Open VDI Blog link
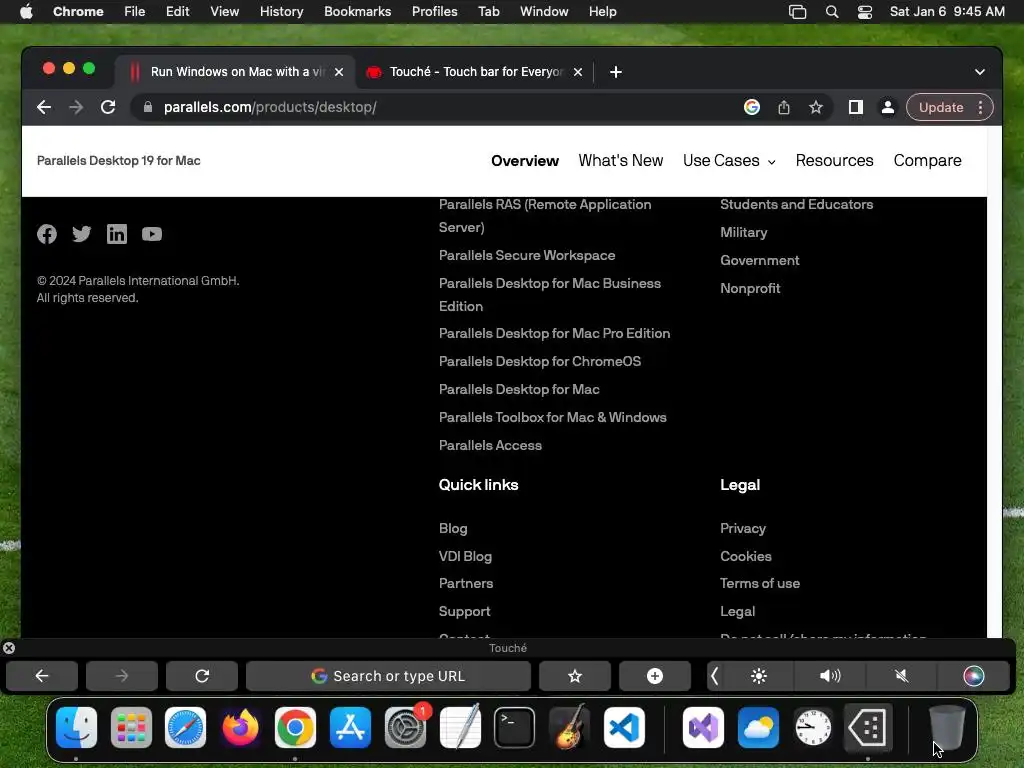The image size is (1024, 768). point(466,556)
